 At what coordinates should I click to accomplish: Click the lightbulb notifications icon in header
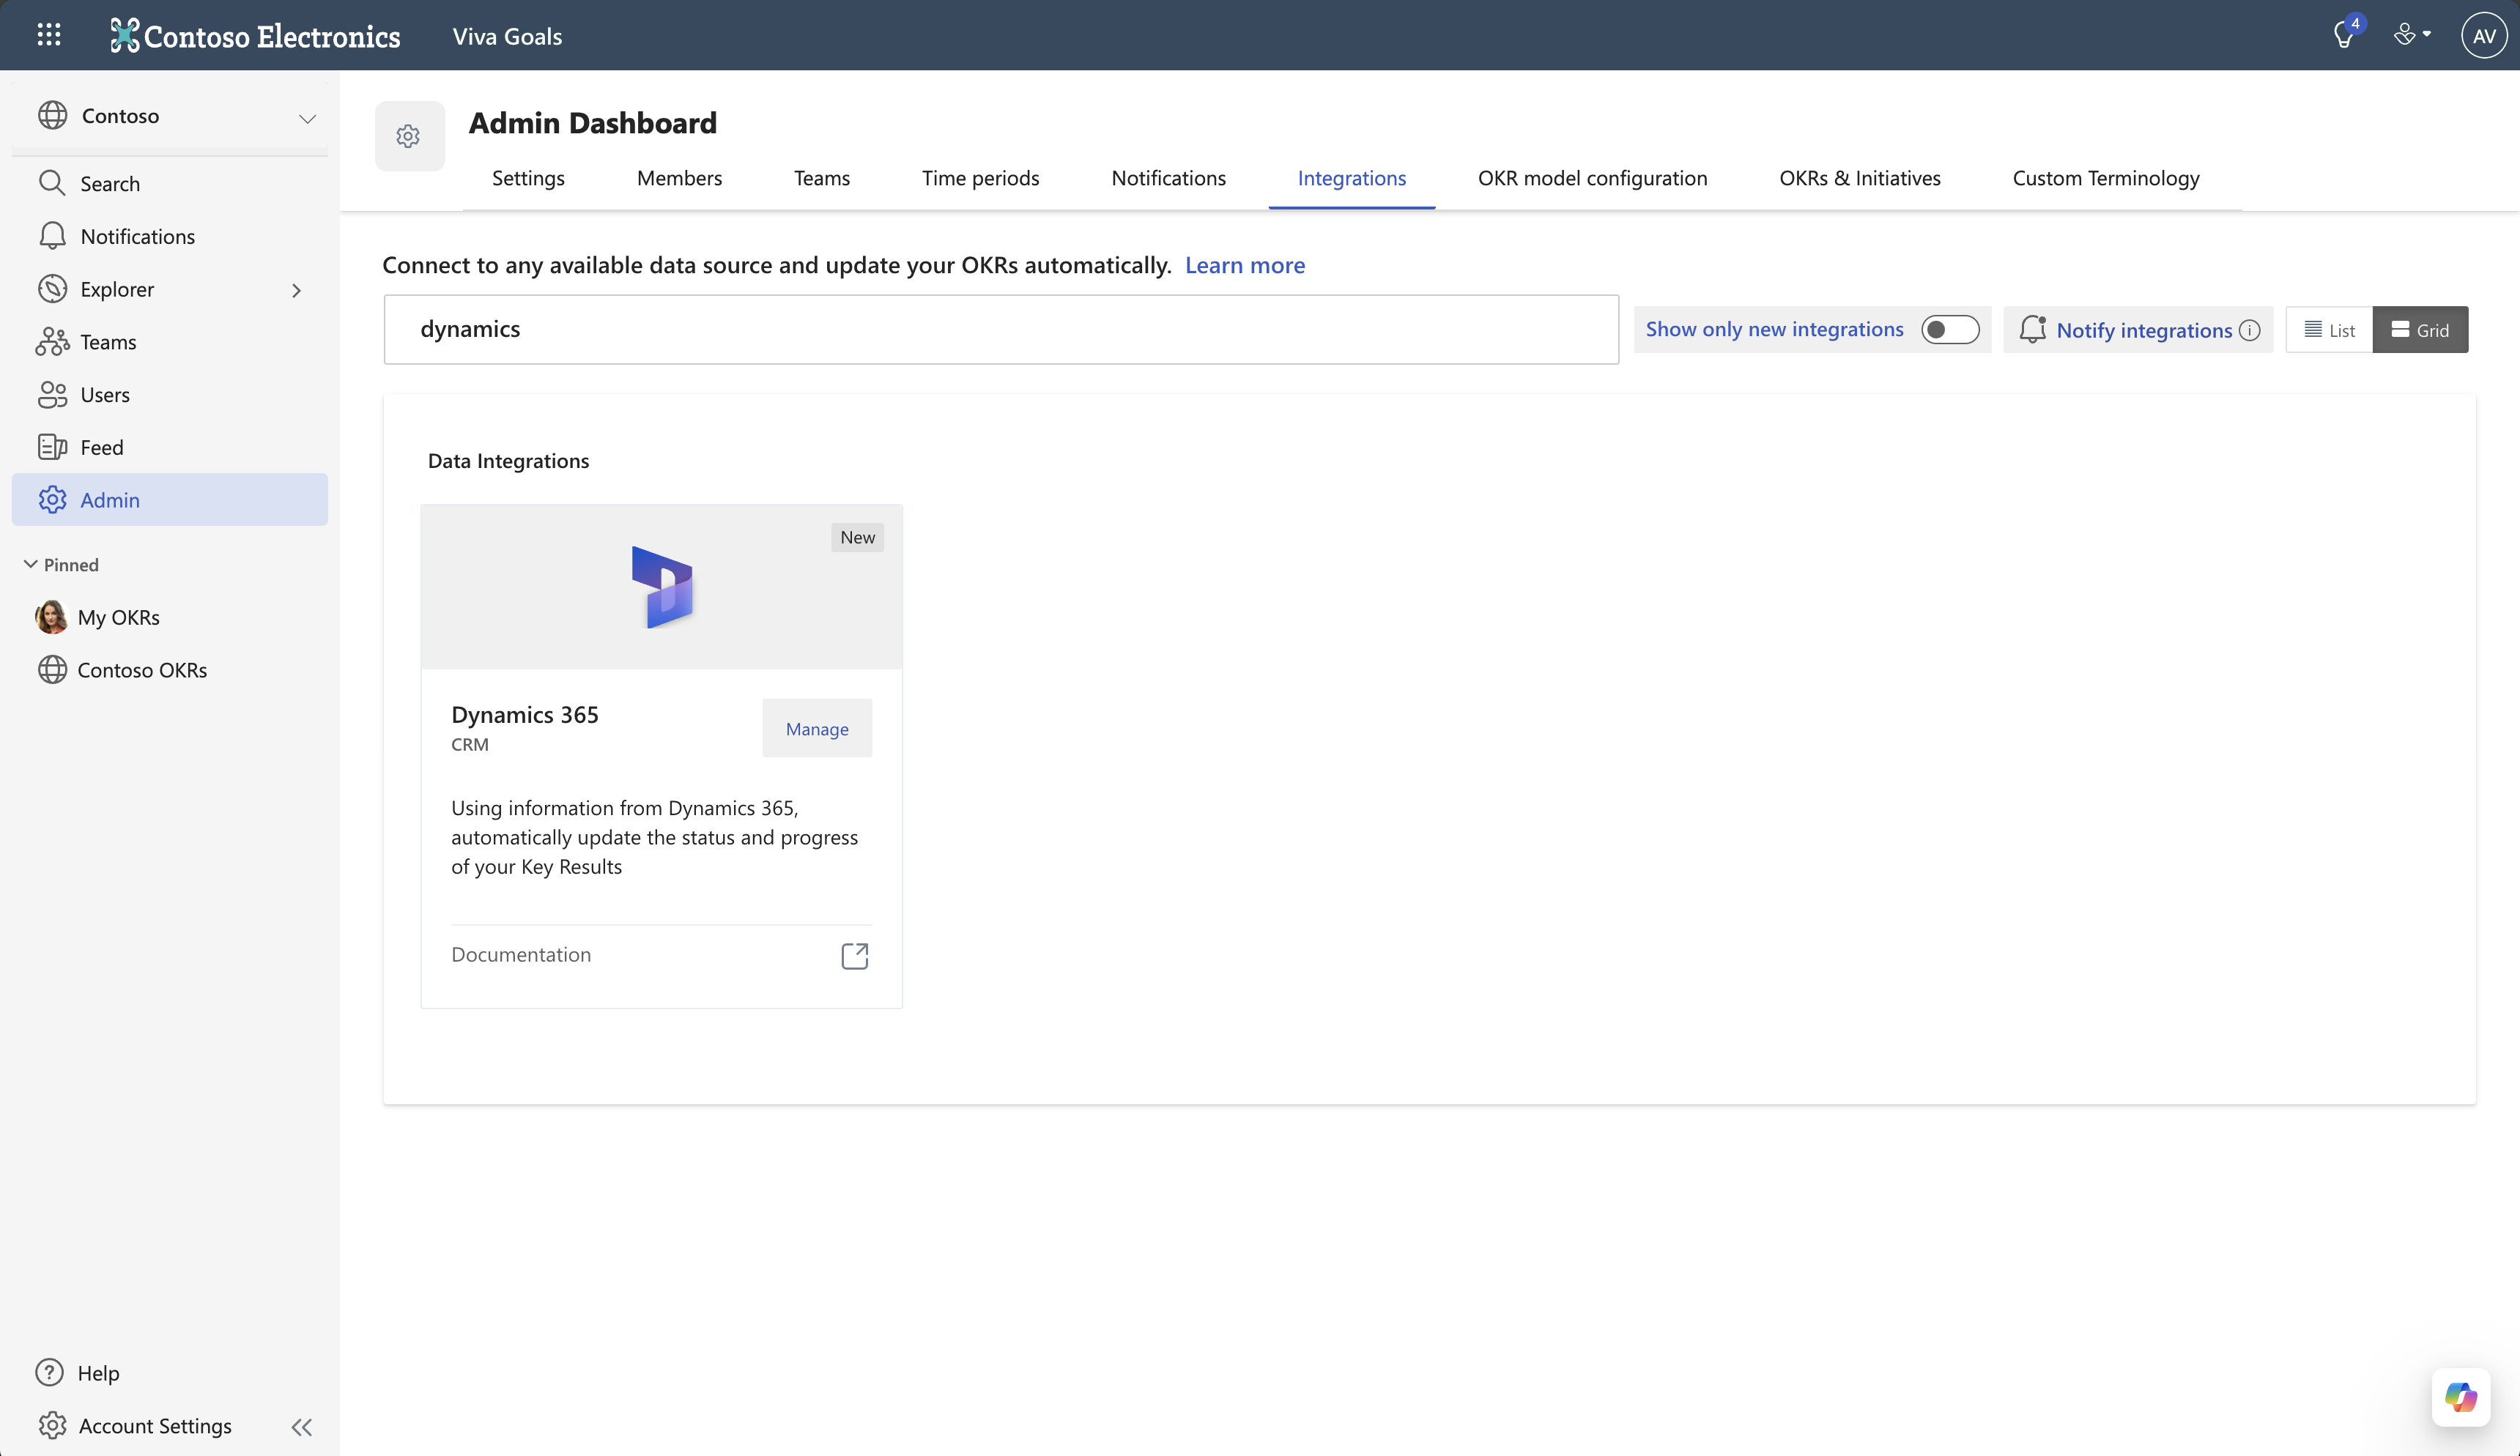[x=2343, y=36]
